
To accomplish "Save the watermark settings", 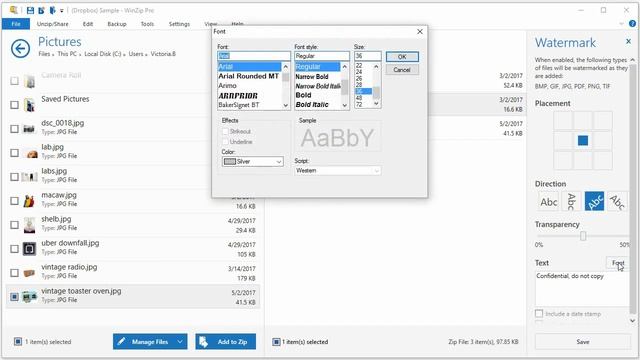I will click(x=583, y=342).
